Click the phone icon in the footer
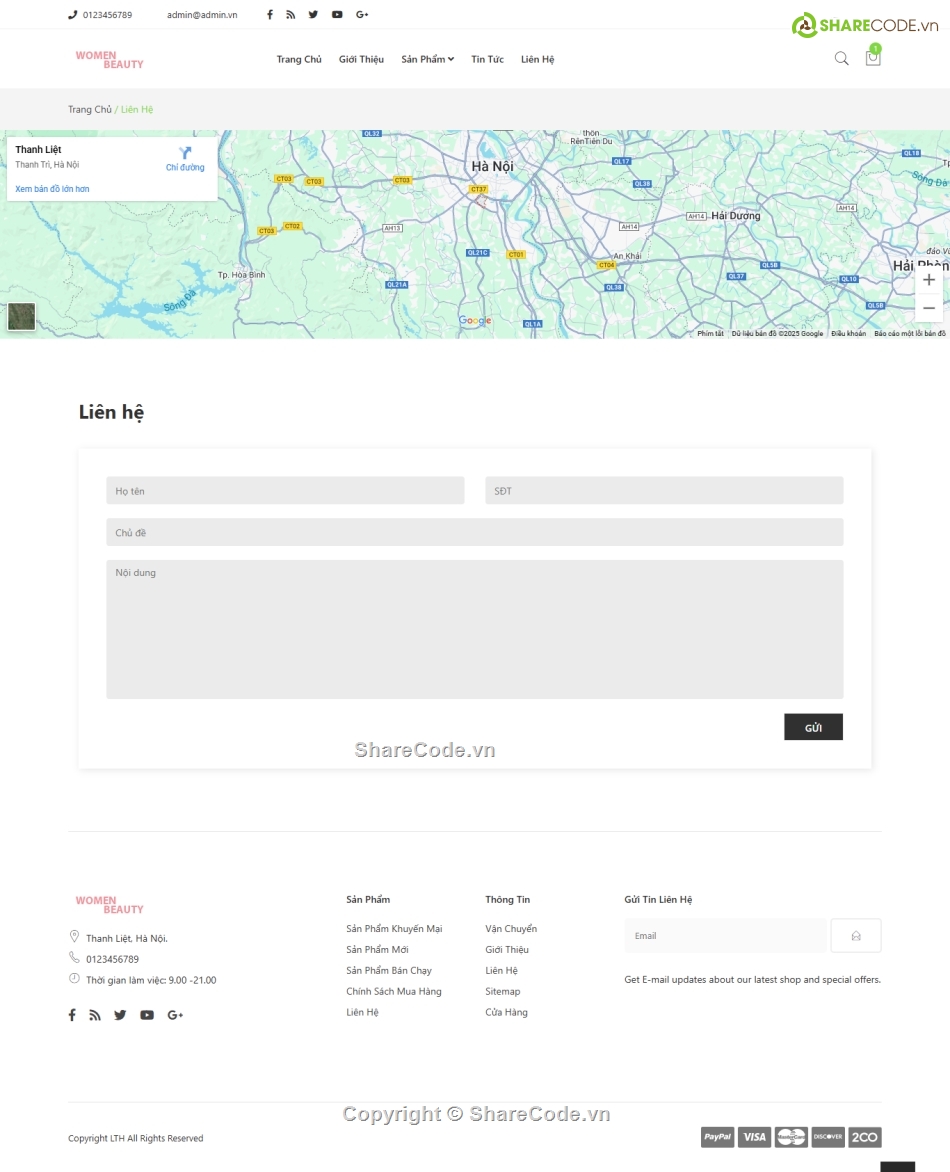Image resolution: width=950 pixels, height=1172 pixels. coord(74,957)
